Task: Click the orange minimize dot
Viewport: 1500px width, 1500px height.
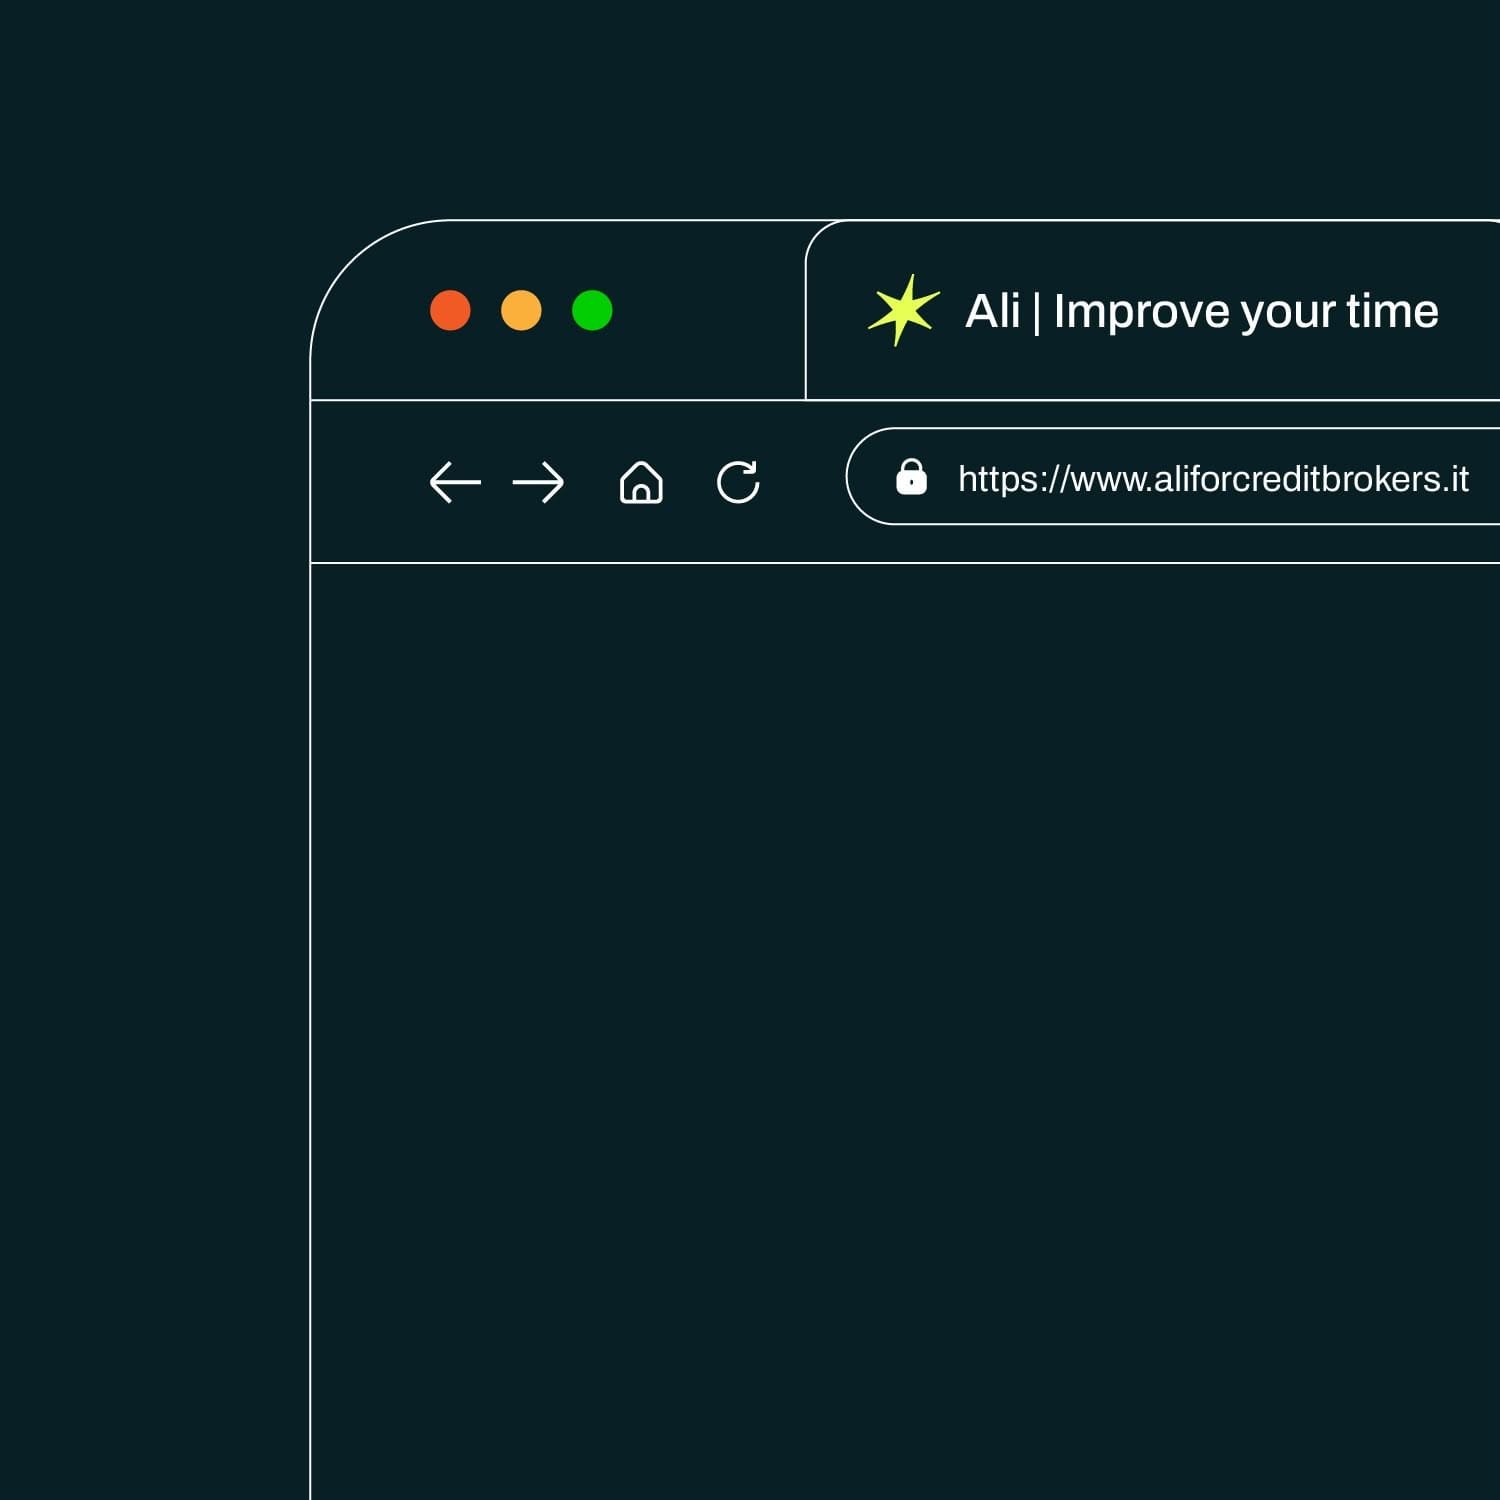Action: [521, 312]
